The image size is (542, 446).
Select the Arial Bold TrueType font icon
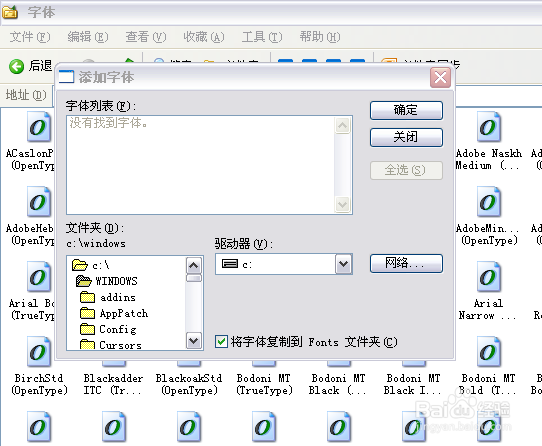point(39,277)
